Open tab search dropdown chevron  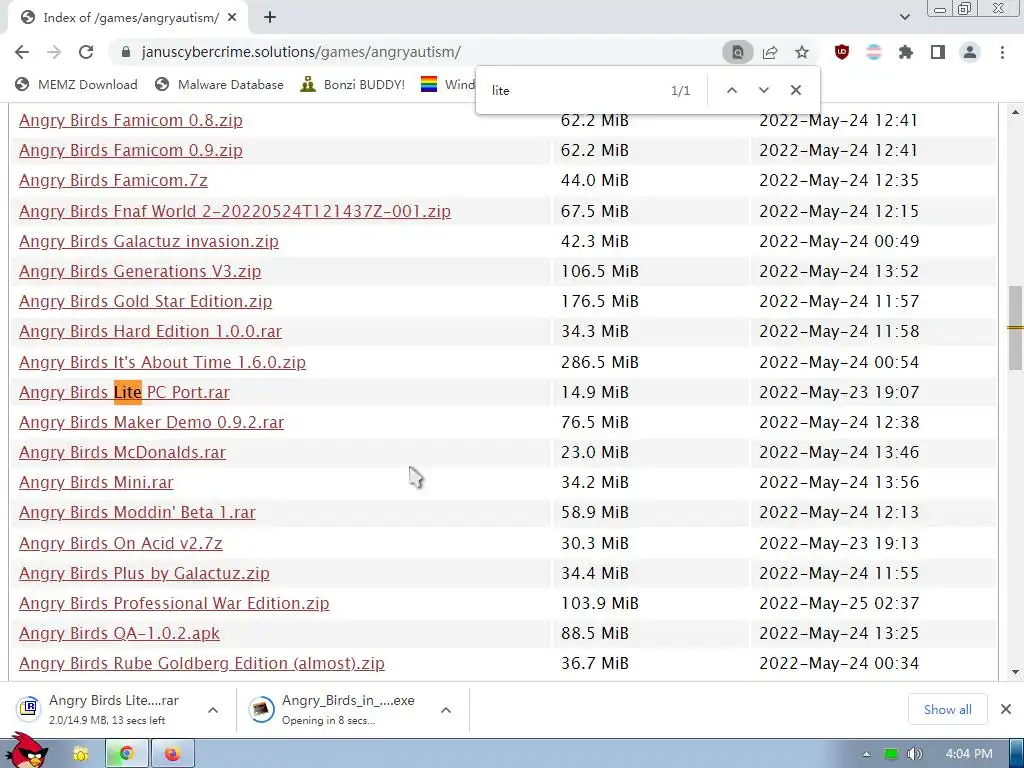click(904, 17)
